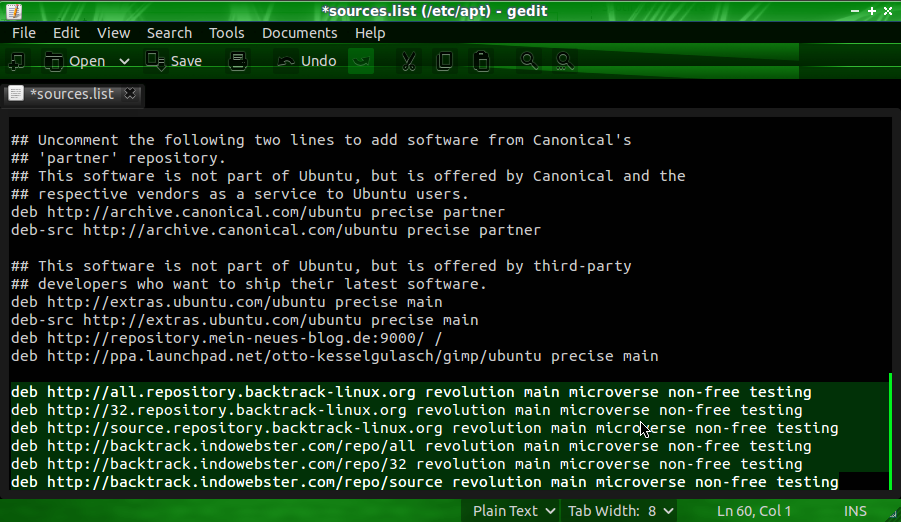Open the Documents menu
901x522 pixels.
click(299, 33)
